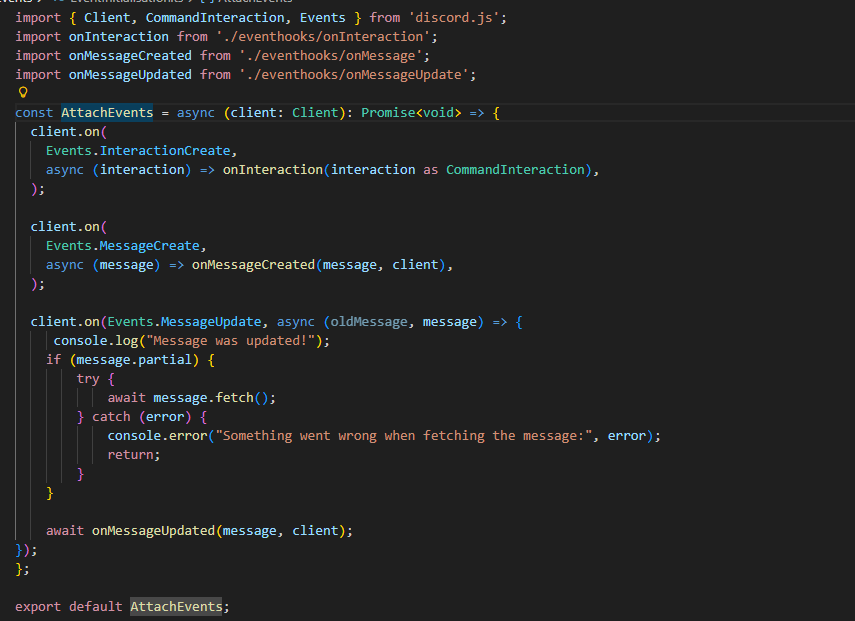Click Events.MessageUpdate text
The image size is (855, 621).
tap(184, 322)
